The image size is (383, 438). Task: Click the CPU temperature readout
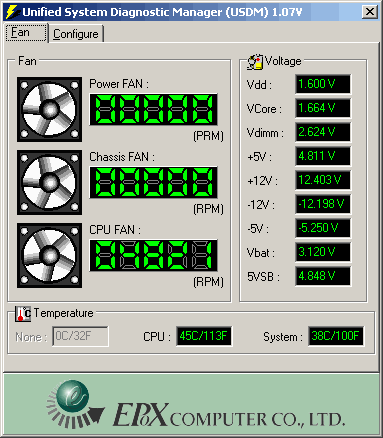coord(204,336)
